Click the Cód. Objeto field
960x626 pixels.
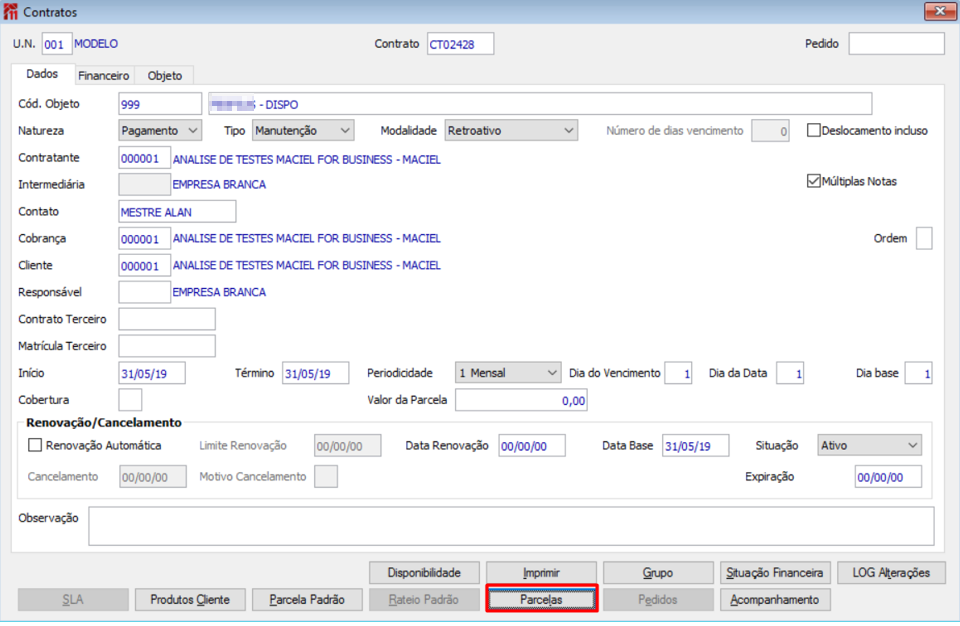tap(160, 104)
